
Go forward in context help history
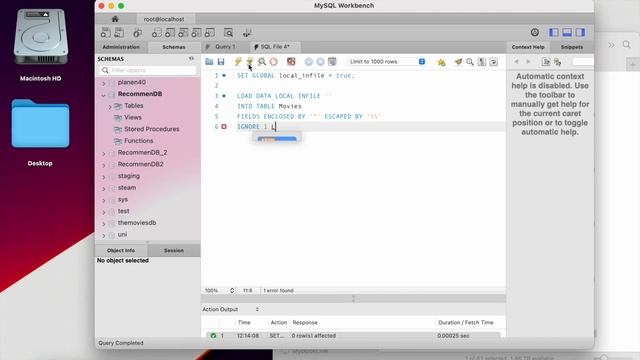528,62
